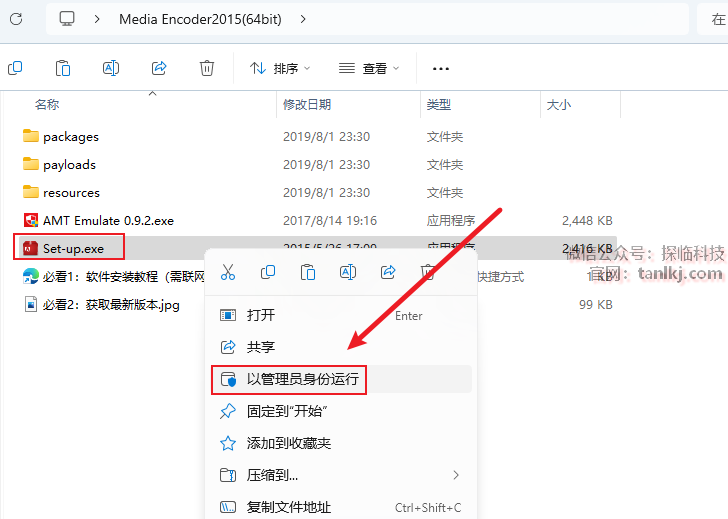Click the refresh icon in address bar

(x=16, y=19)
